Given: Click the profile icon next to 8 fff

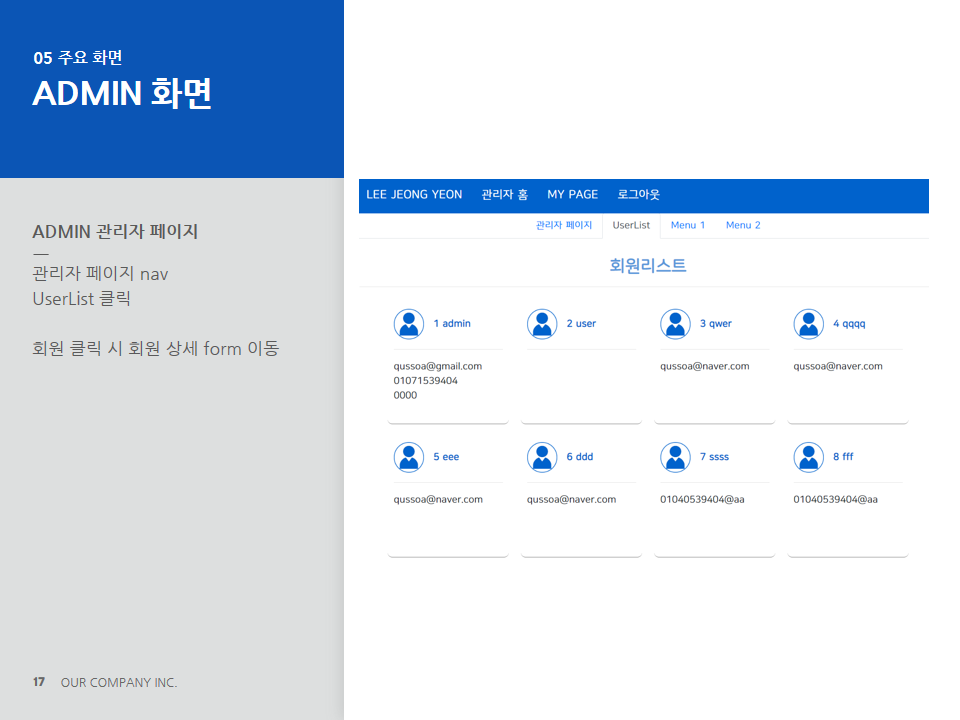Looking at the screenshot, I should click(x=808, y=457).
